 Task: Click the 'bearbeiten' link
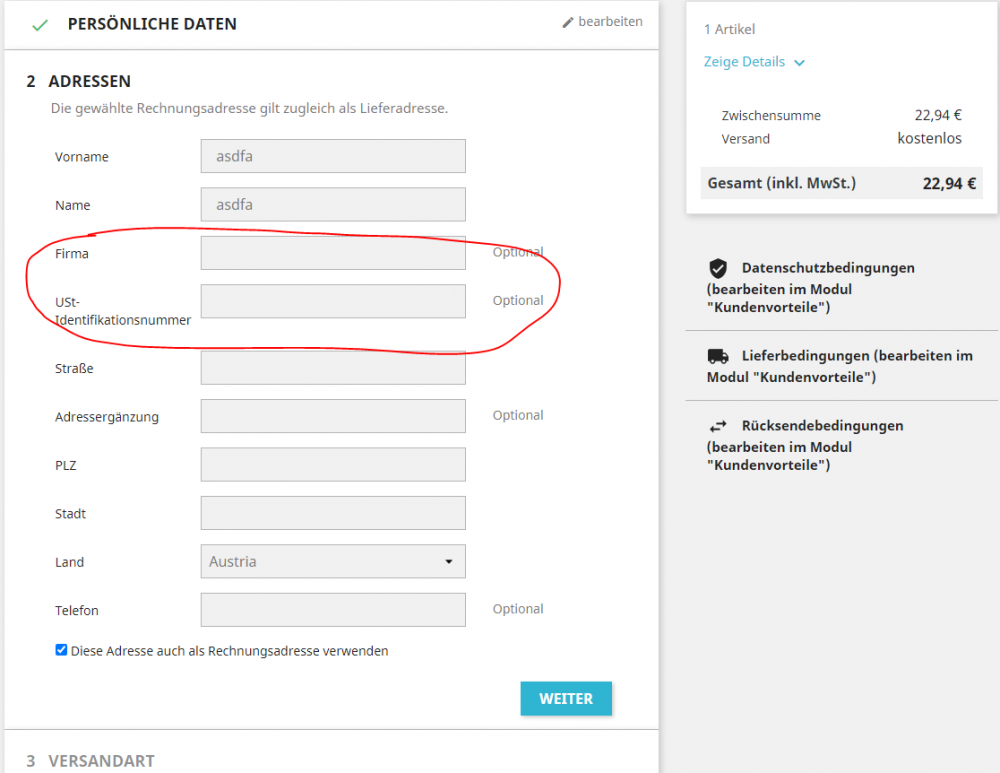click(610, 22)
